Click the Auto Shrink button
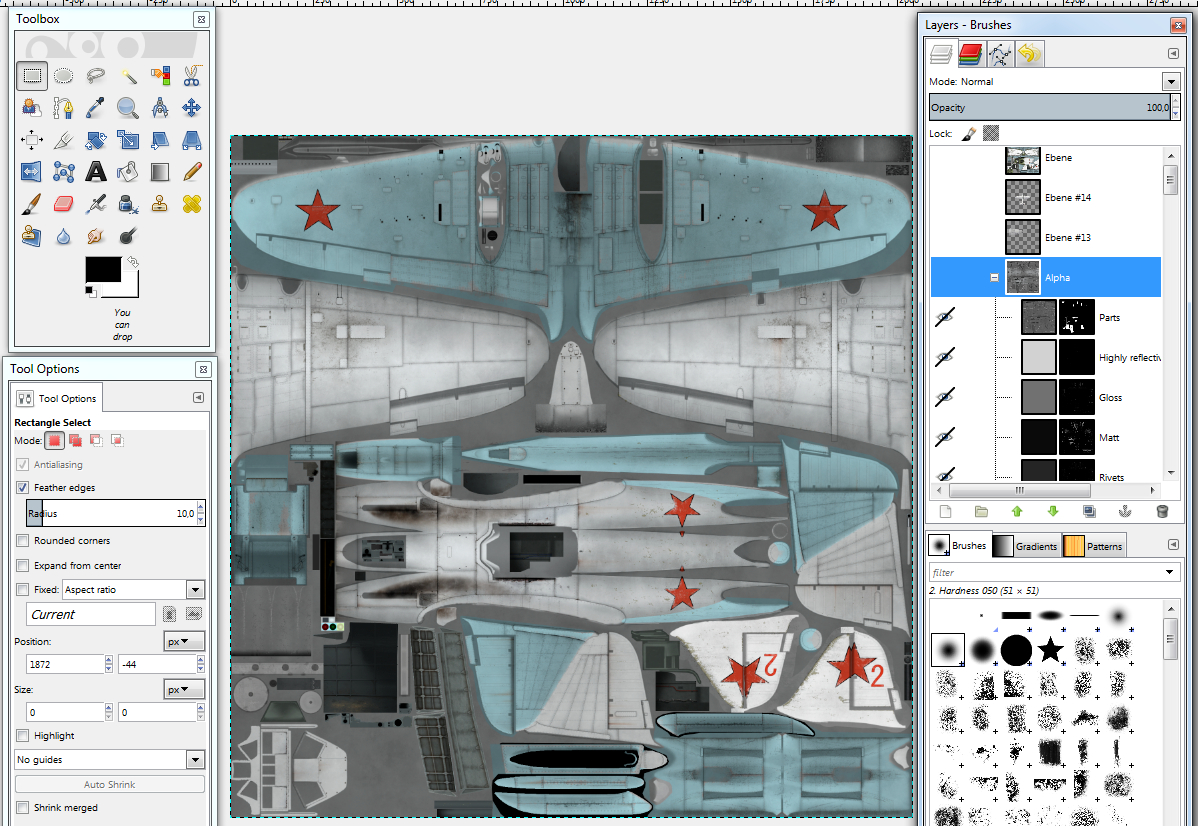Image resolution: width=1198 pixels, height=826 pixels. click(110, 785)
